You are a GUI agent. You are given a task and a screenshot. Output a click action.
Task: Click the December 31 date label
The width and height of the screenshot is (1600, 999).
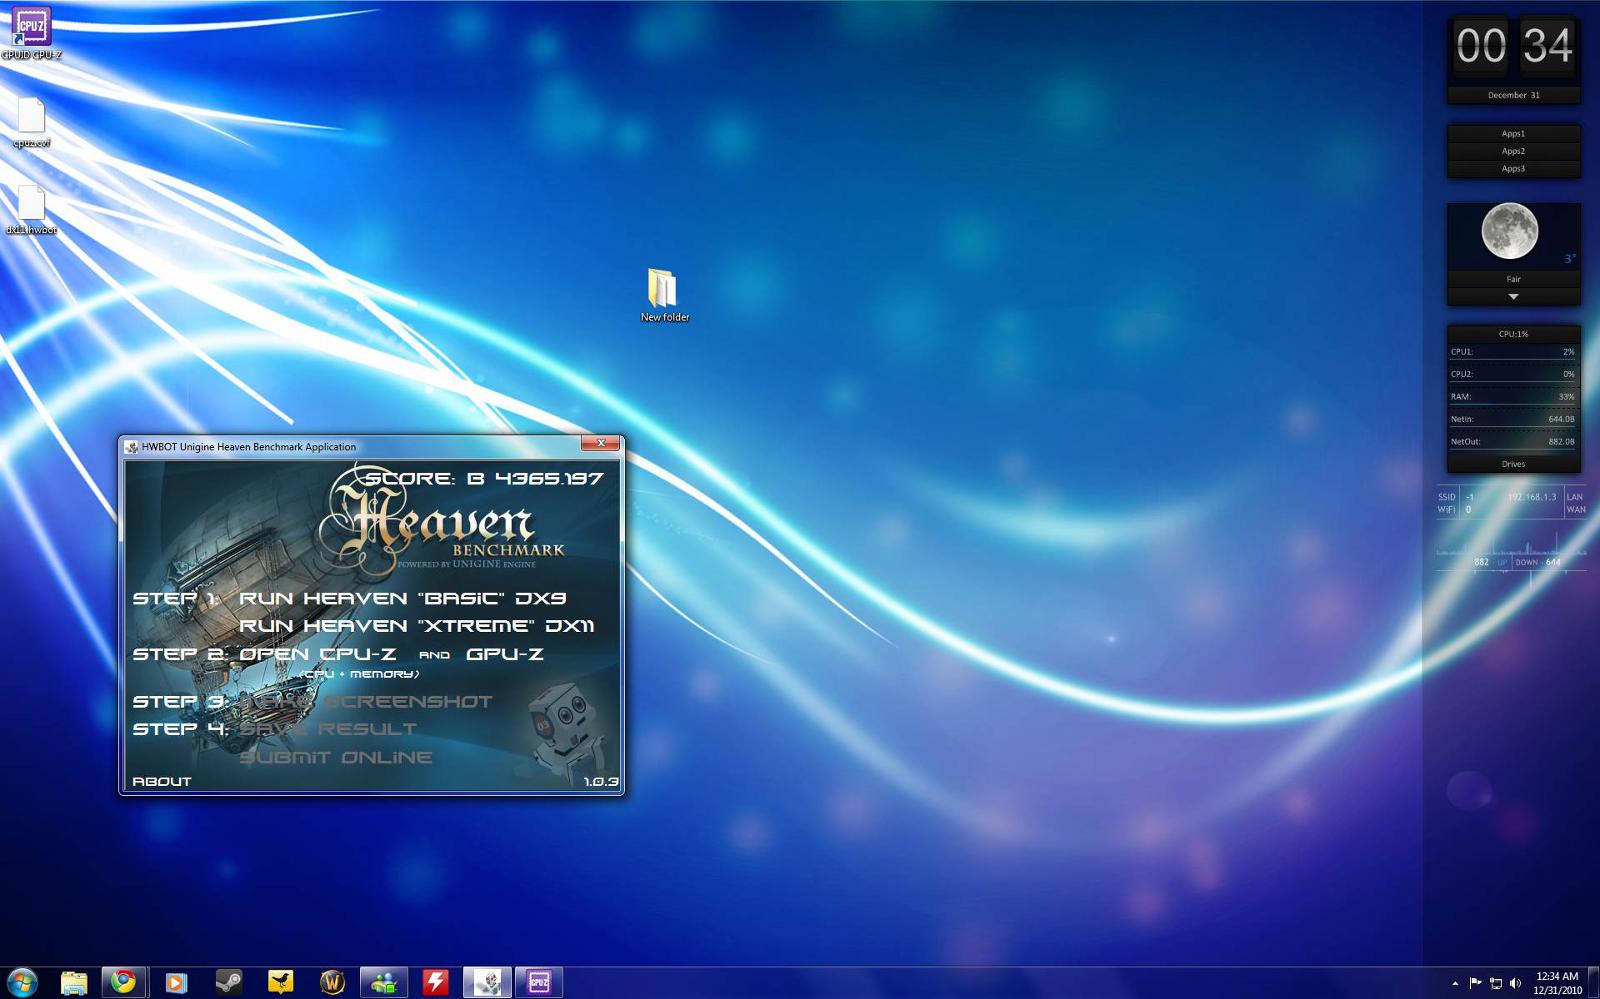1514,95
